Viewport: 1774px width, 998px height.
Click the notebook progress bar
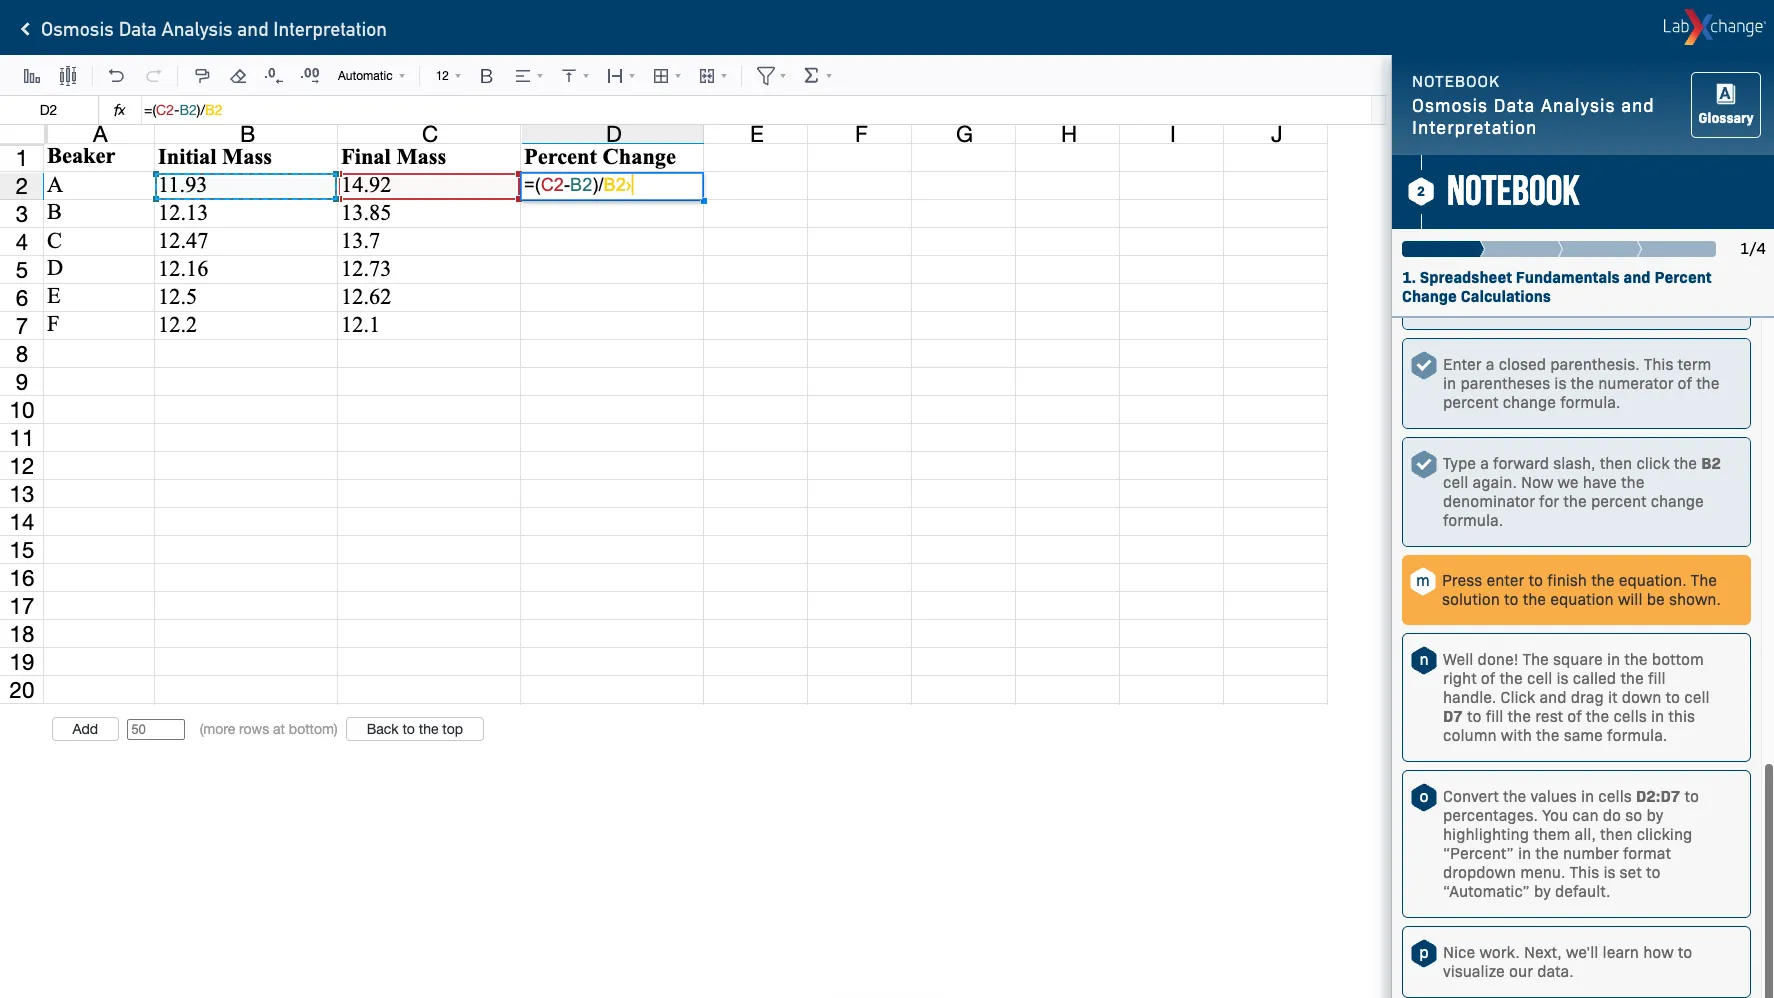pos(1558,249)
